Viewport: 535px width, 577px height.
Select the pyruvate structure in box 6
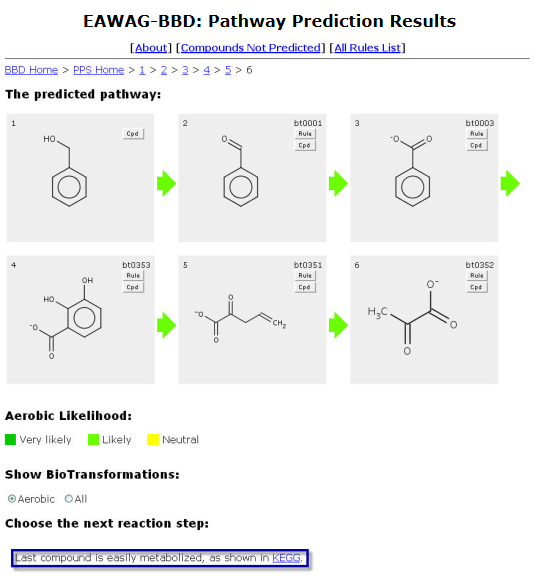[412, 317]
